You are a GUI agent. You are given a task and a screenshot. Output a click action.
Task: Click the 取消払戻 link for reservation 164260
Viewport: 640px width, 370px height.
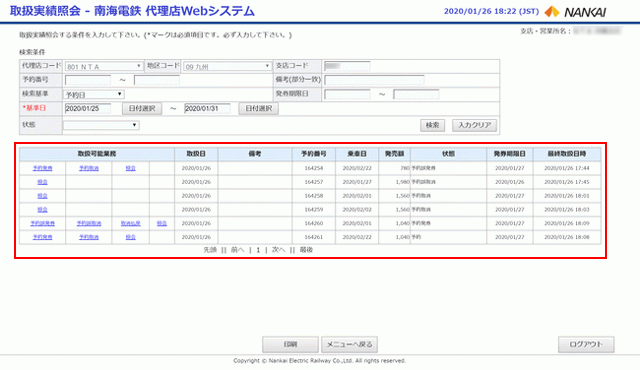pos(131,223)
